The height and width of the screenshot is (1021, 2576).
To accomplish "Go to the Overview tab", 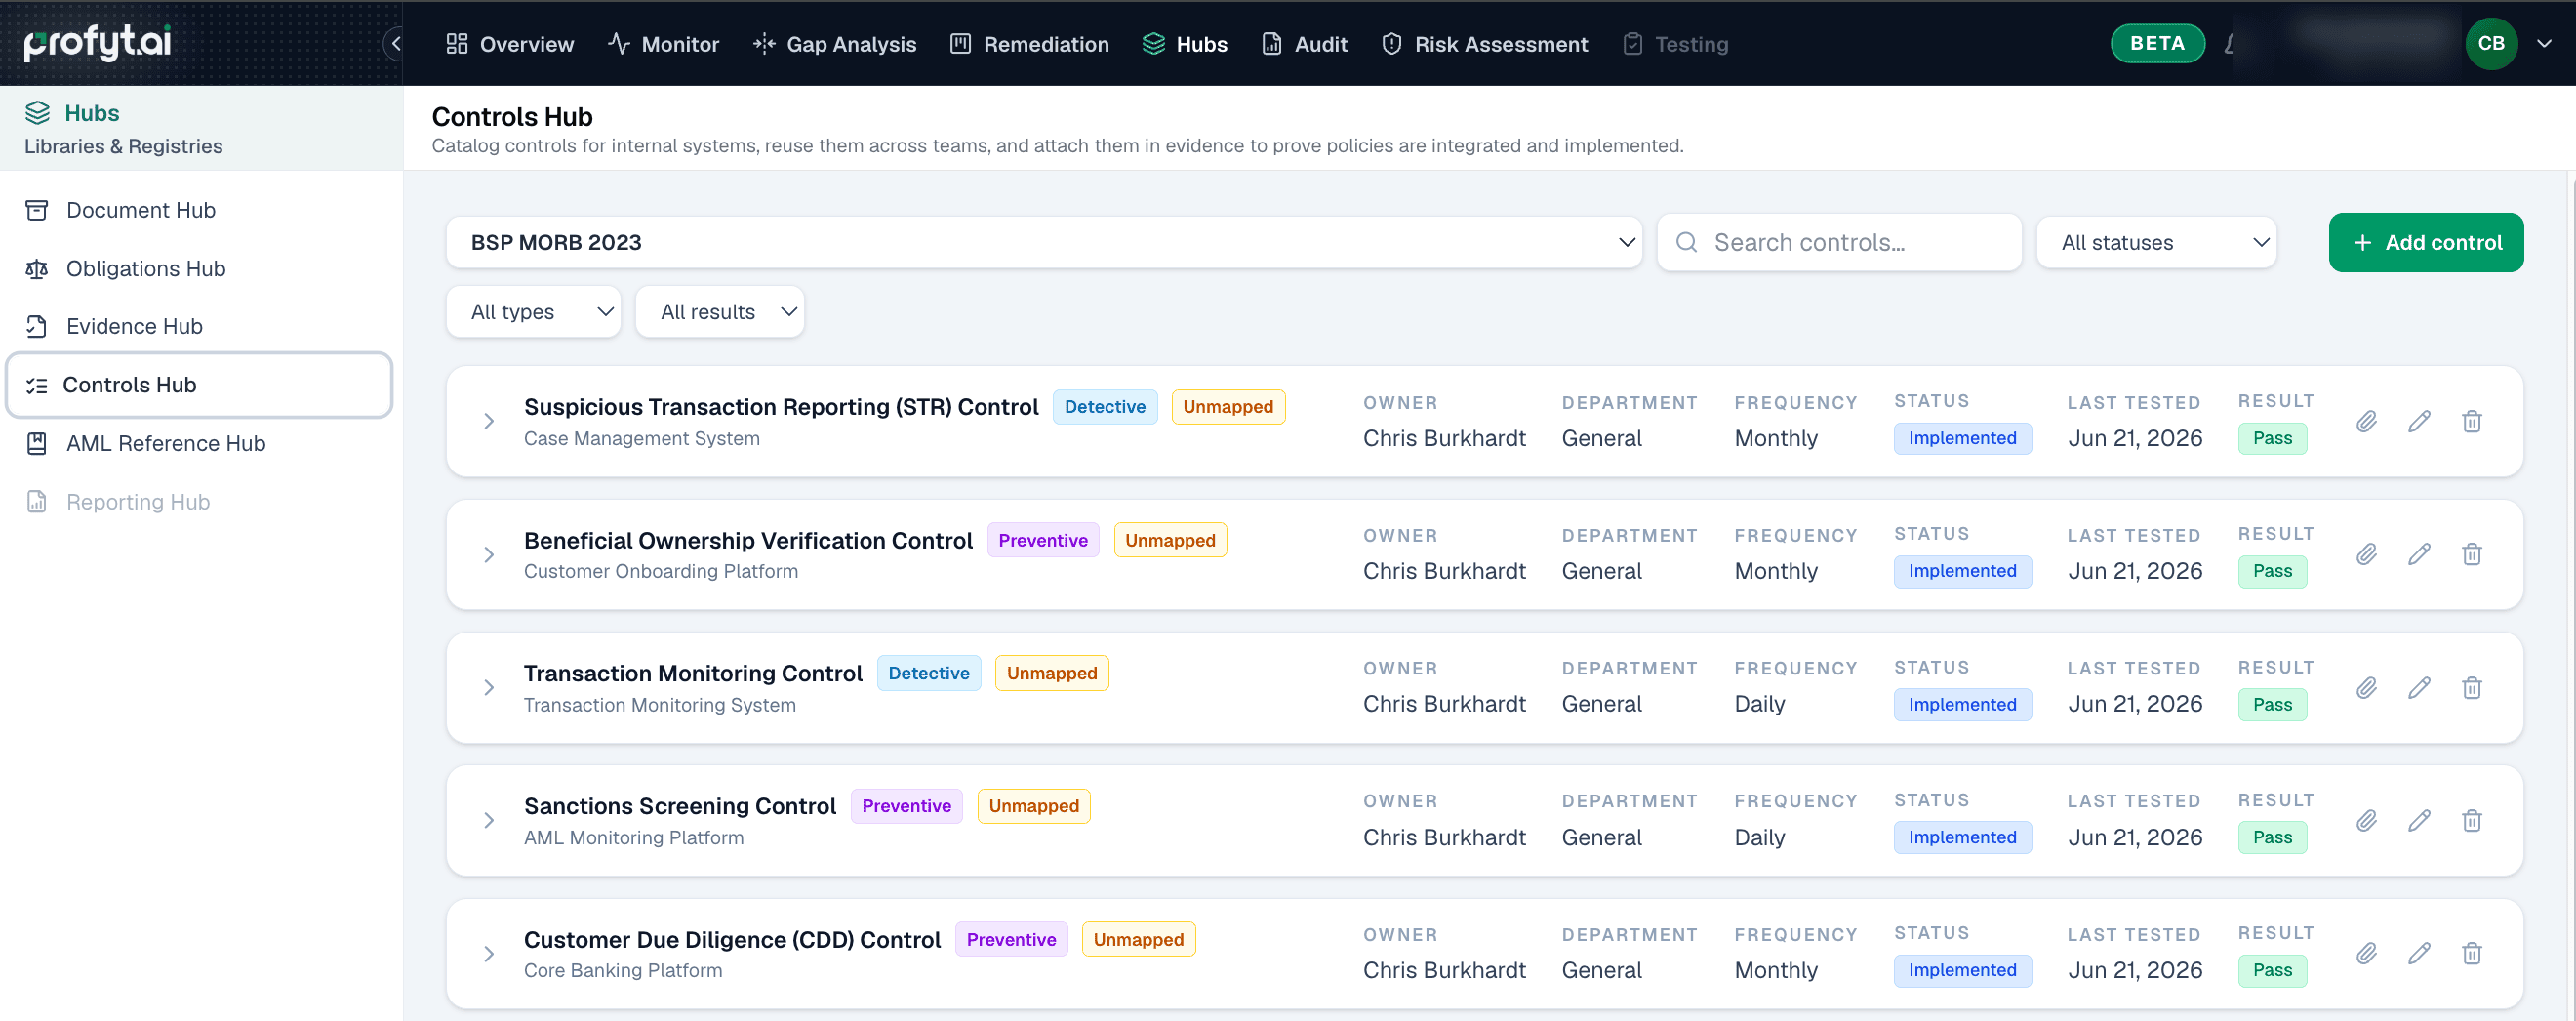I will click(510, 43).
